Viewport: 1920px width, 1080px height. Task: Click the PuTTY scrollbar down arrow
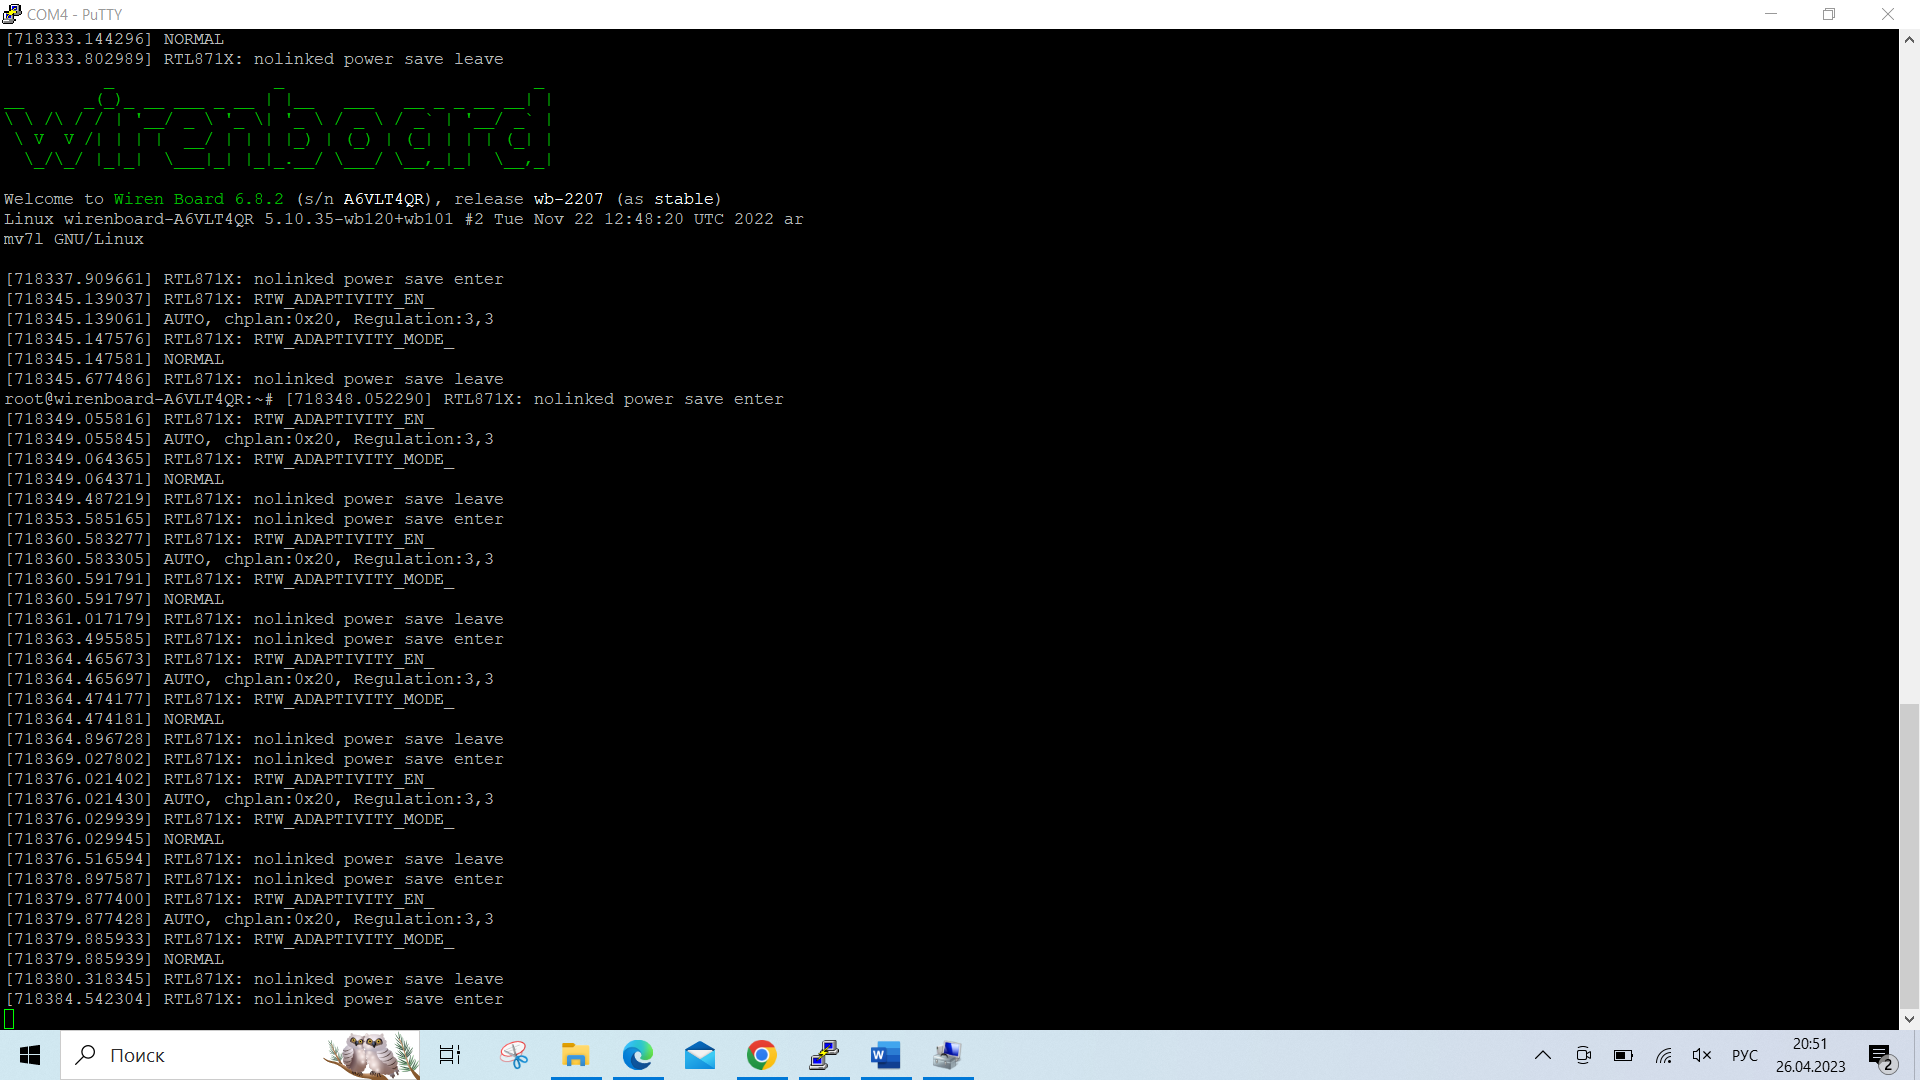(1909, 1019)
